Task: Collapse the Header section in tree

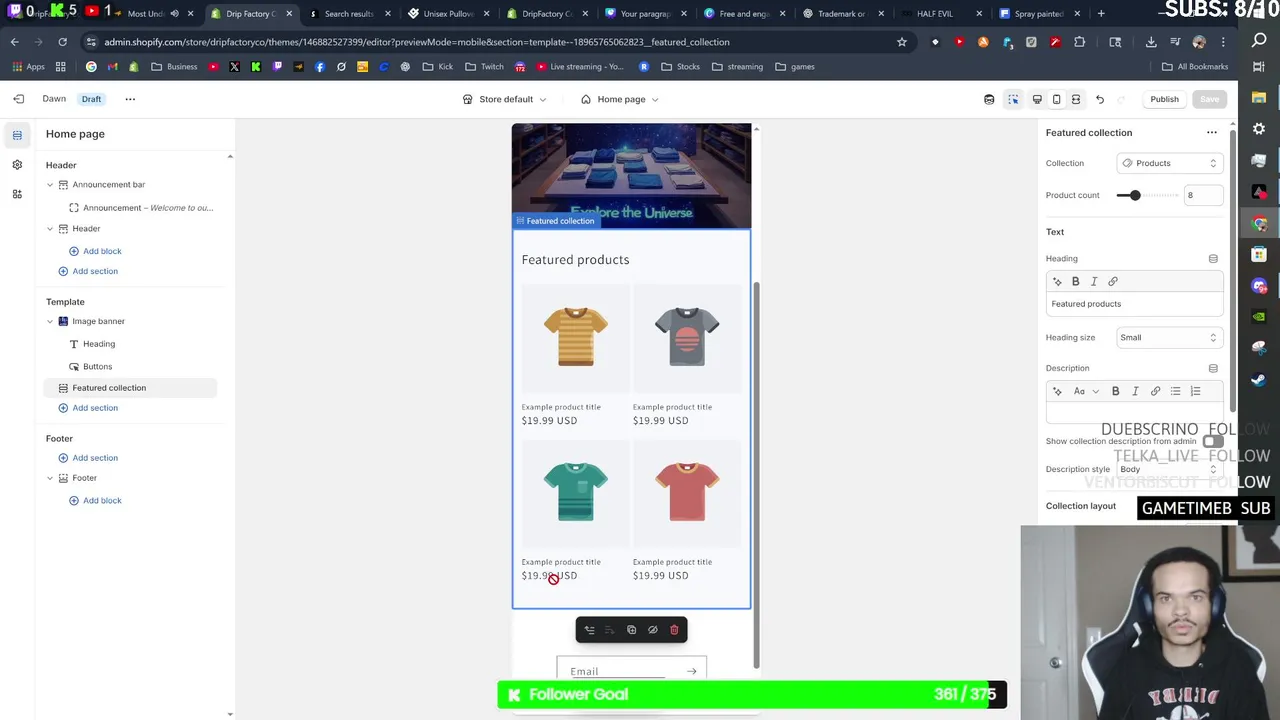Action: (50, 229)
